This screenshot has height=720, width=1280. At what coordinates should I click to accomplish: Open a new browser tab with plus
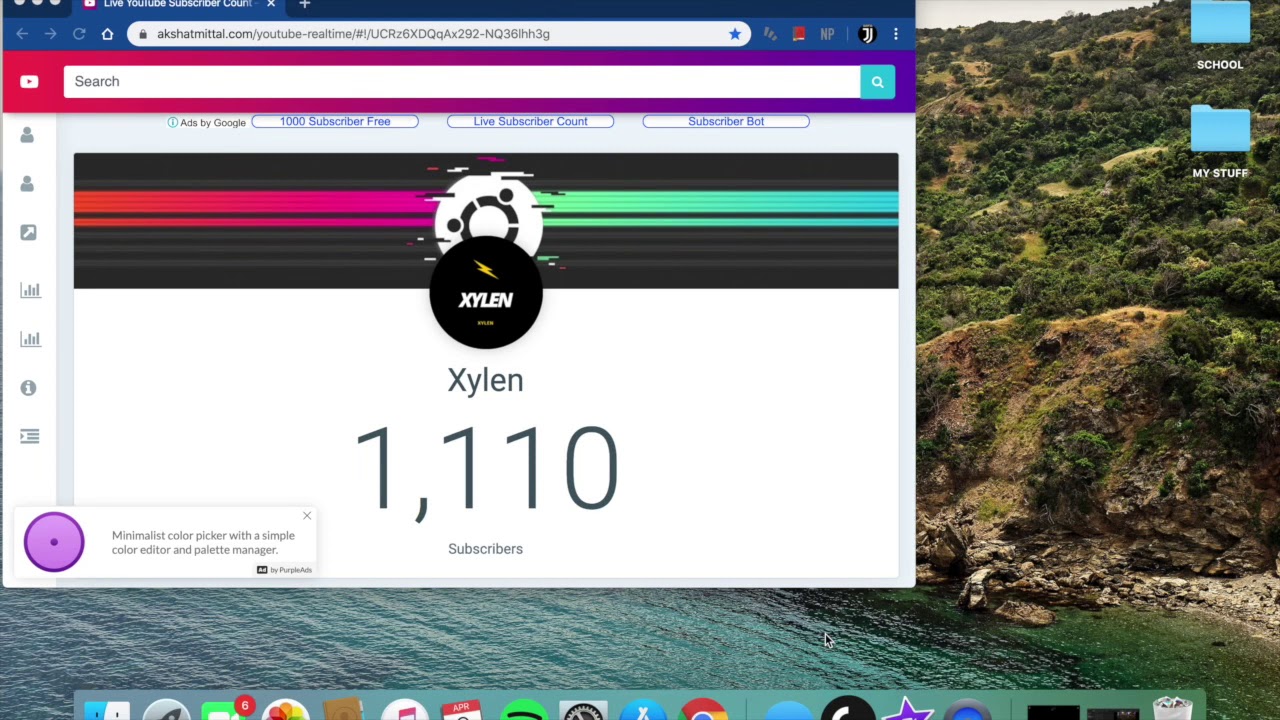click(305, 4)
